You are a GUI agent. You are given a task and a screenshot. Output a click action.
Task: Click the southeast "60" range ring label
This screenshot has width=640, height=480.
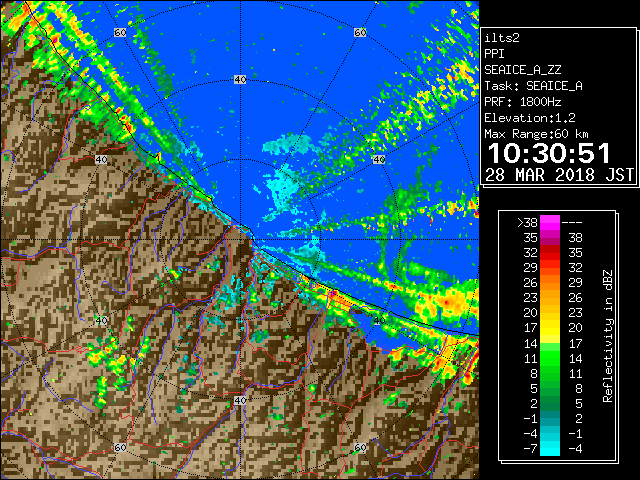click(360, 447)
